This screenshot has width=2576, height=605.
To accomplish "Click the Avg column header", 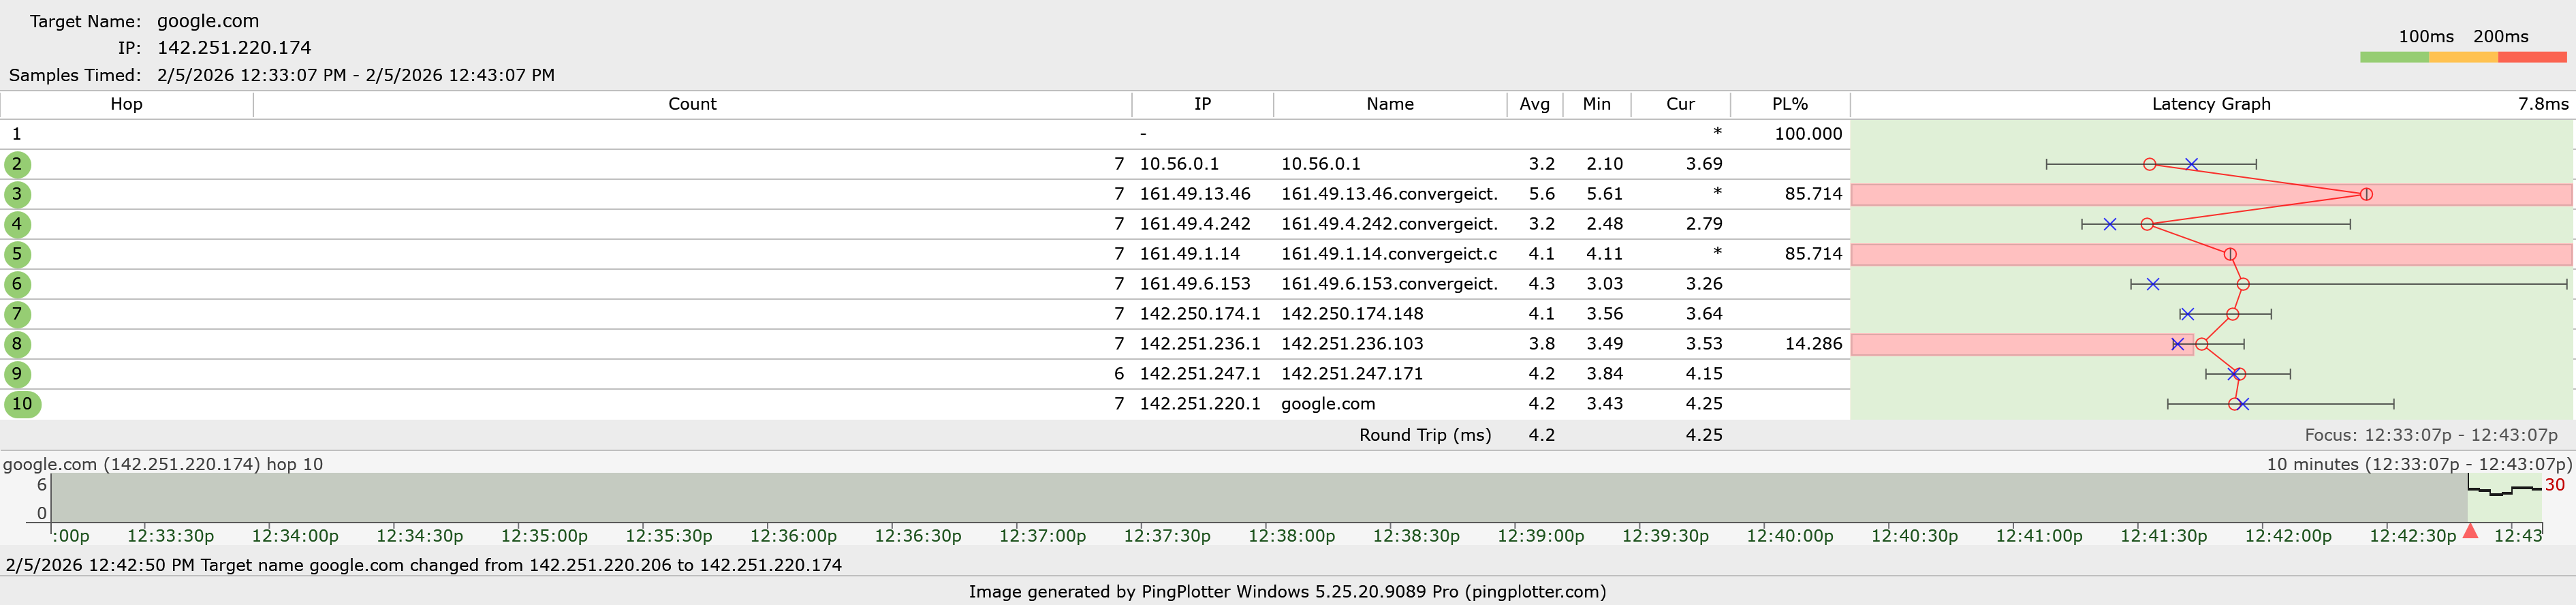I will click(1534, 104).
